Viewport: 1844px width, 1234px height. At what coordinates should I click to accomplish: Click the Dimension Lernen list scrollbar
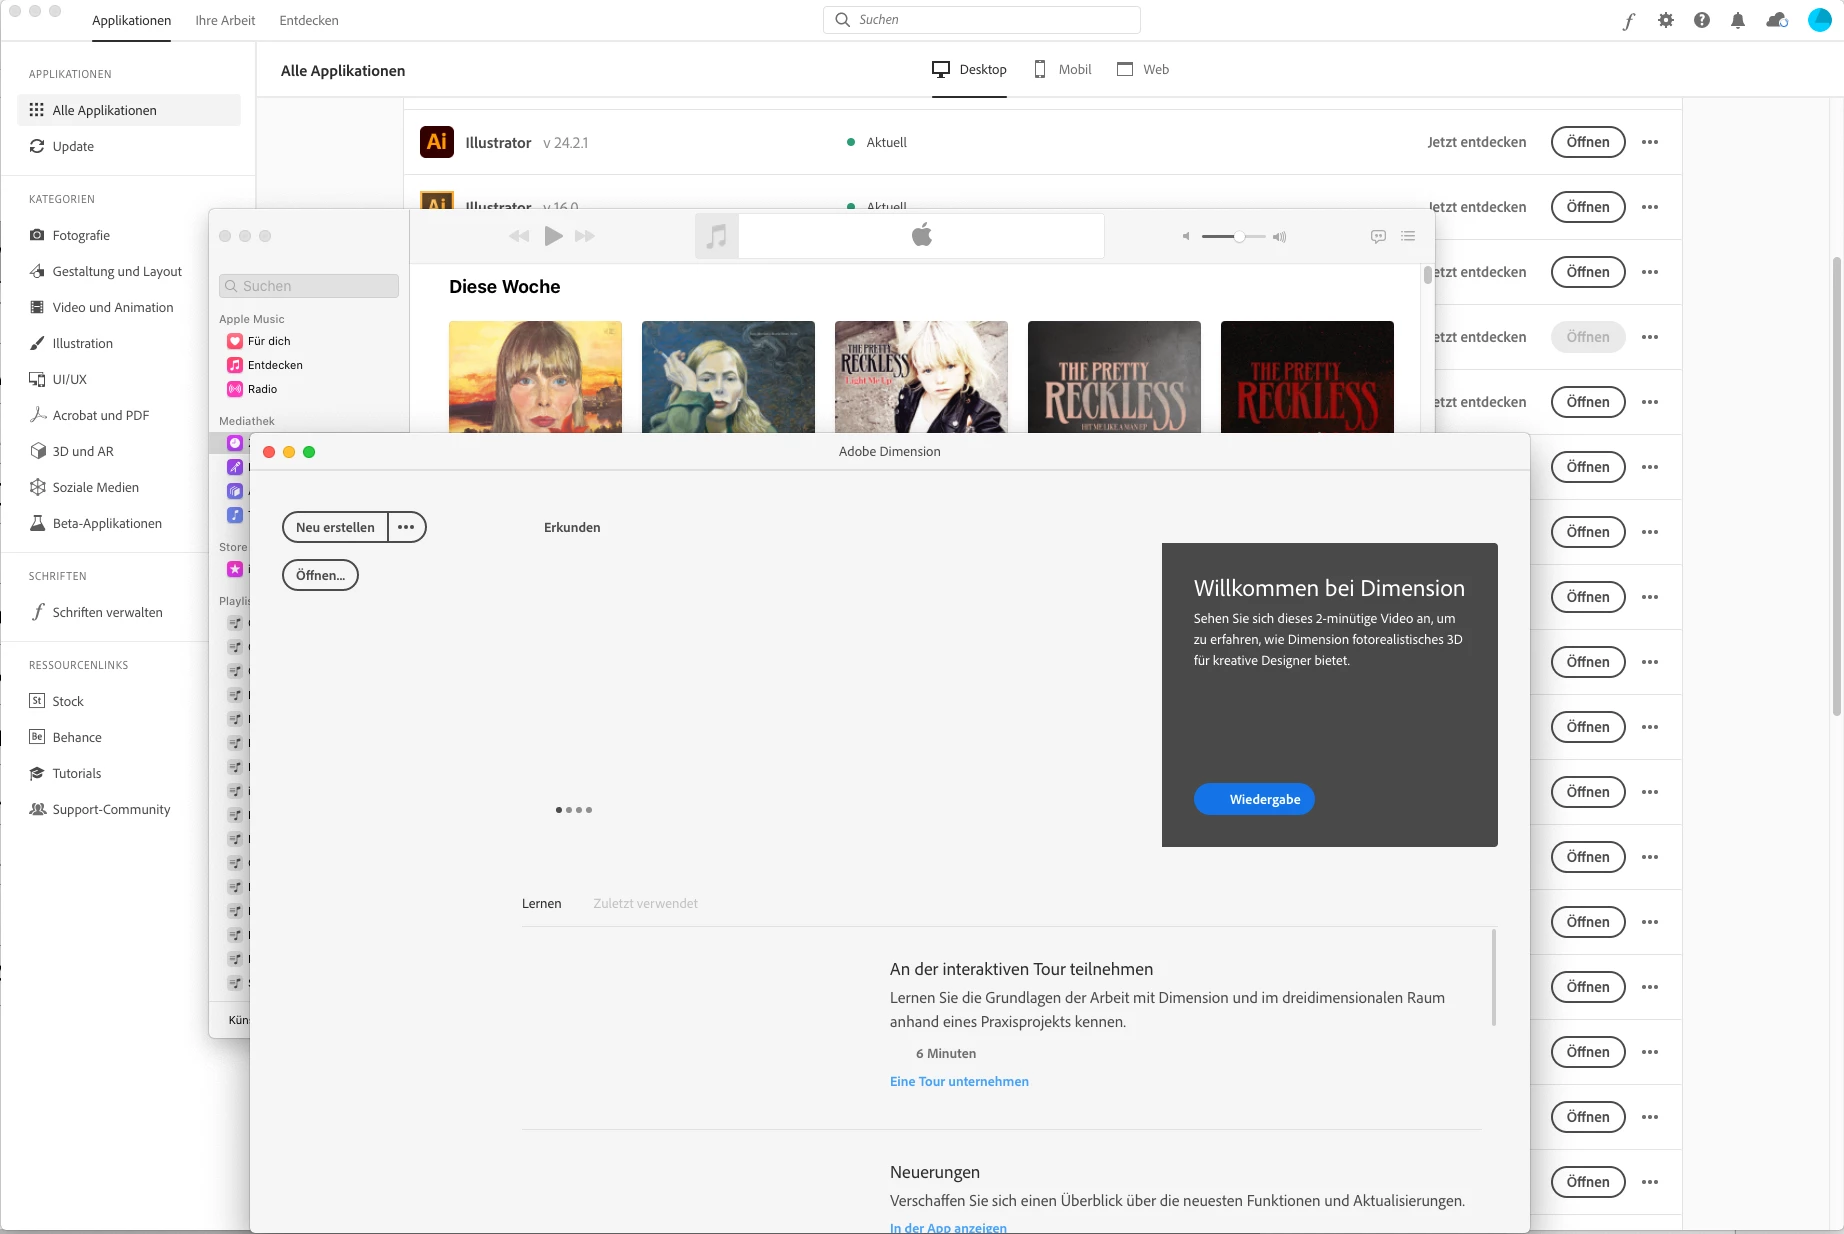click(x=1494, y=978)
